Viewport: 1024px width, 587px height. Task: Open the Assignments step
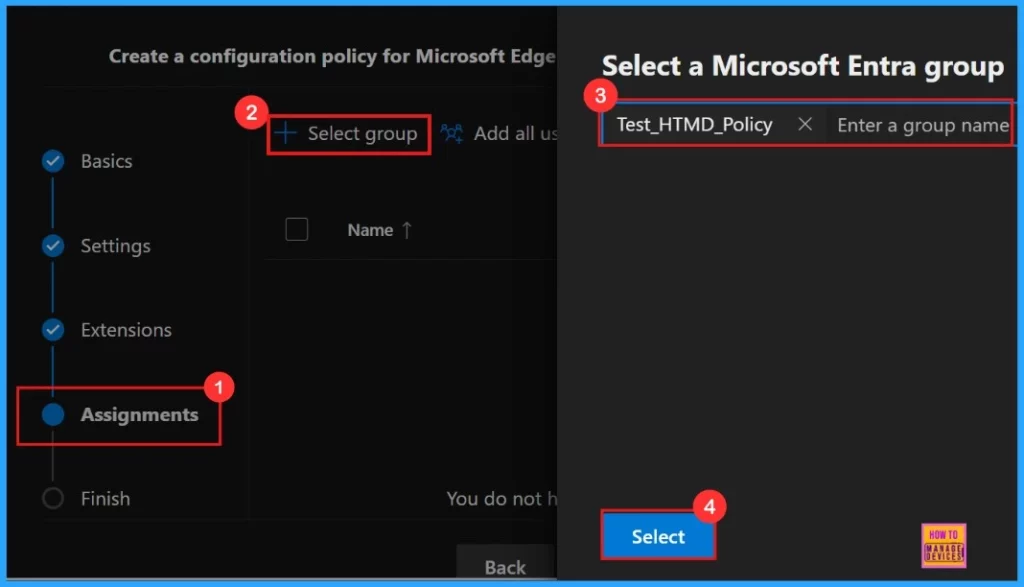pyautogui.click(x=139, y=415)
